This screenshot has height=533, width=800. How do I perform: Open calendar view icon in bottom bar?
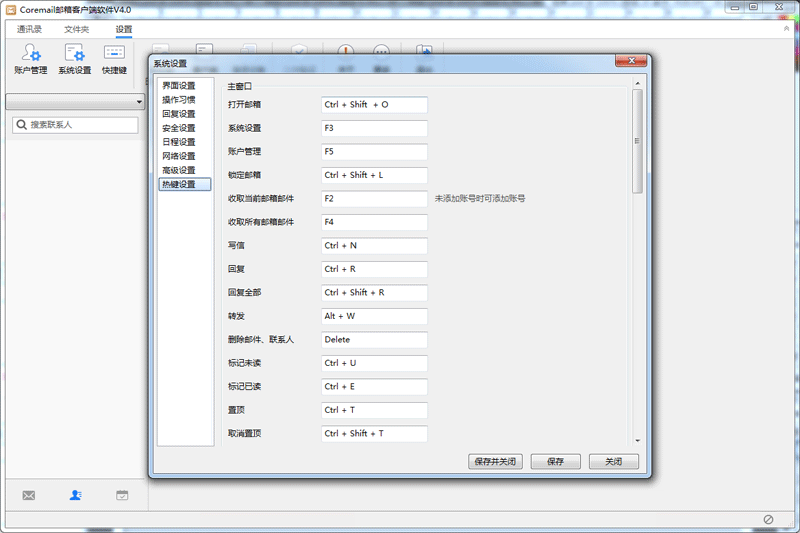(x=122, y=495)
